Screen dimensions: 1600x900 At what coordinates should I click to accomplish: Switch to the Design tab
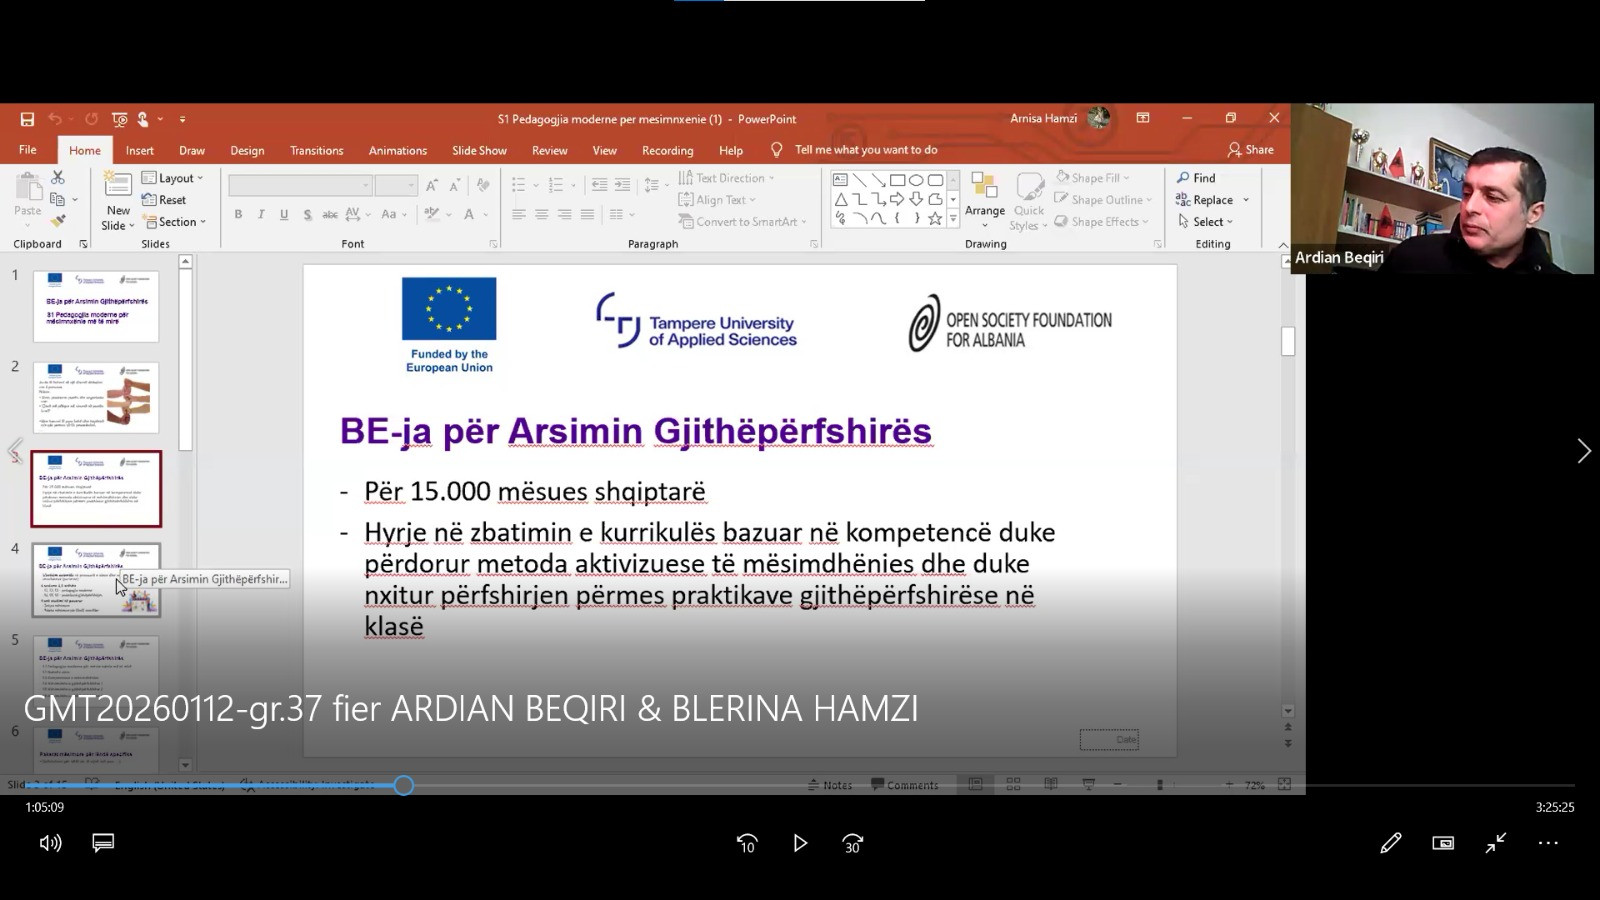tap(247, 150)
